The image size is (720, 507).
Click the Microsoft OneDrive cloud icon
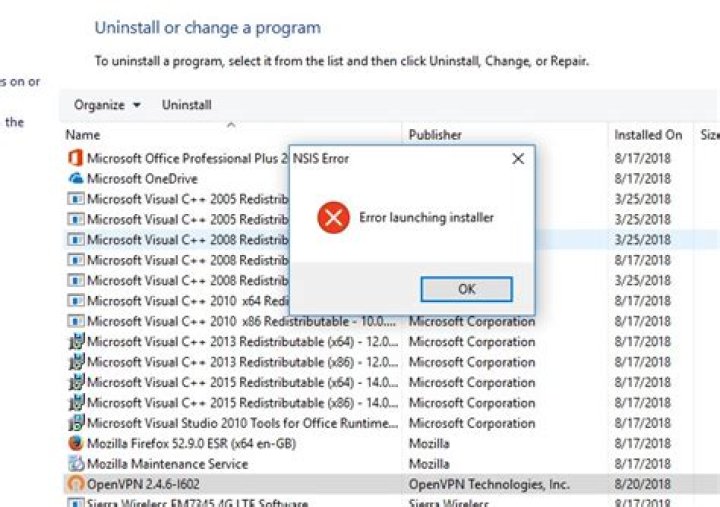(75, 178)
